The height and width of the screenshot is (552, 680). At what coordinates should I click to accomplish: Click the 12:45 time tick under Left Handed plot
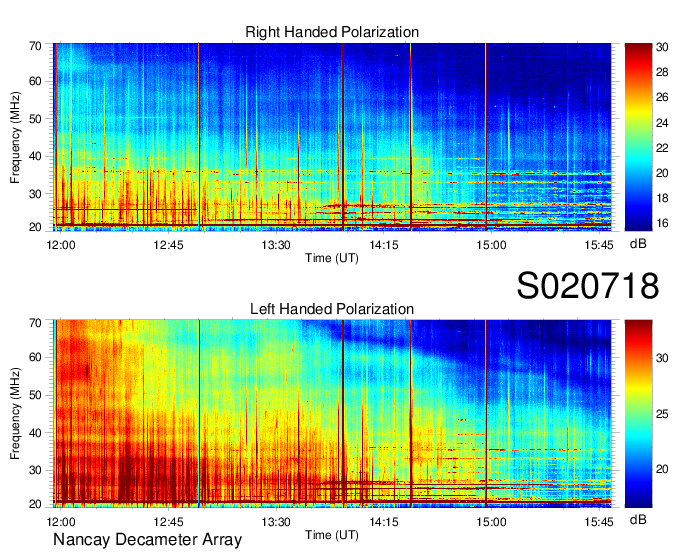(x=168, y=522)
